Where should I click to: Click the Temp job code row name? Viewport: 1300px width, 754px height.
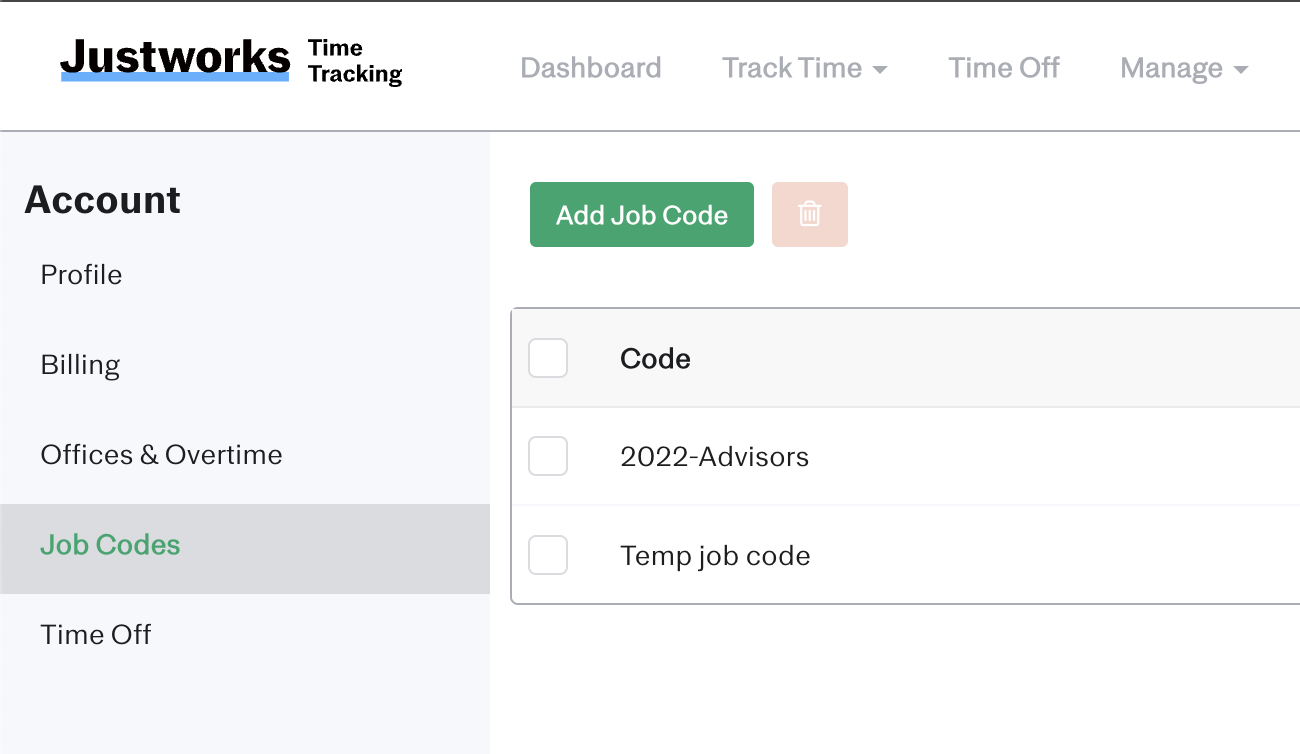coord(715,556)
